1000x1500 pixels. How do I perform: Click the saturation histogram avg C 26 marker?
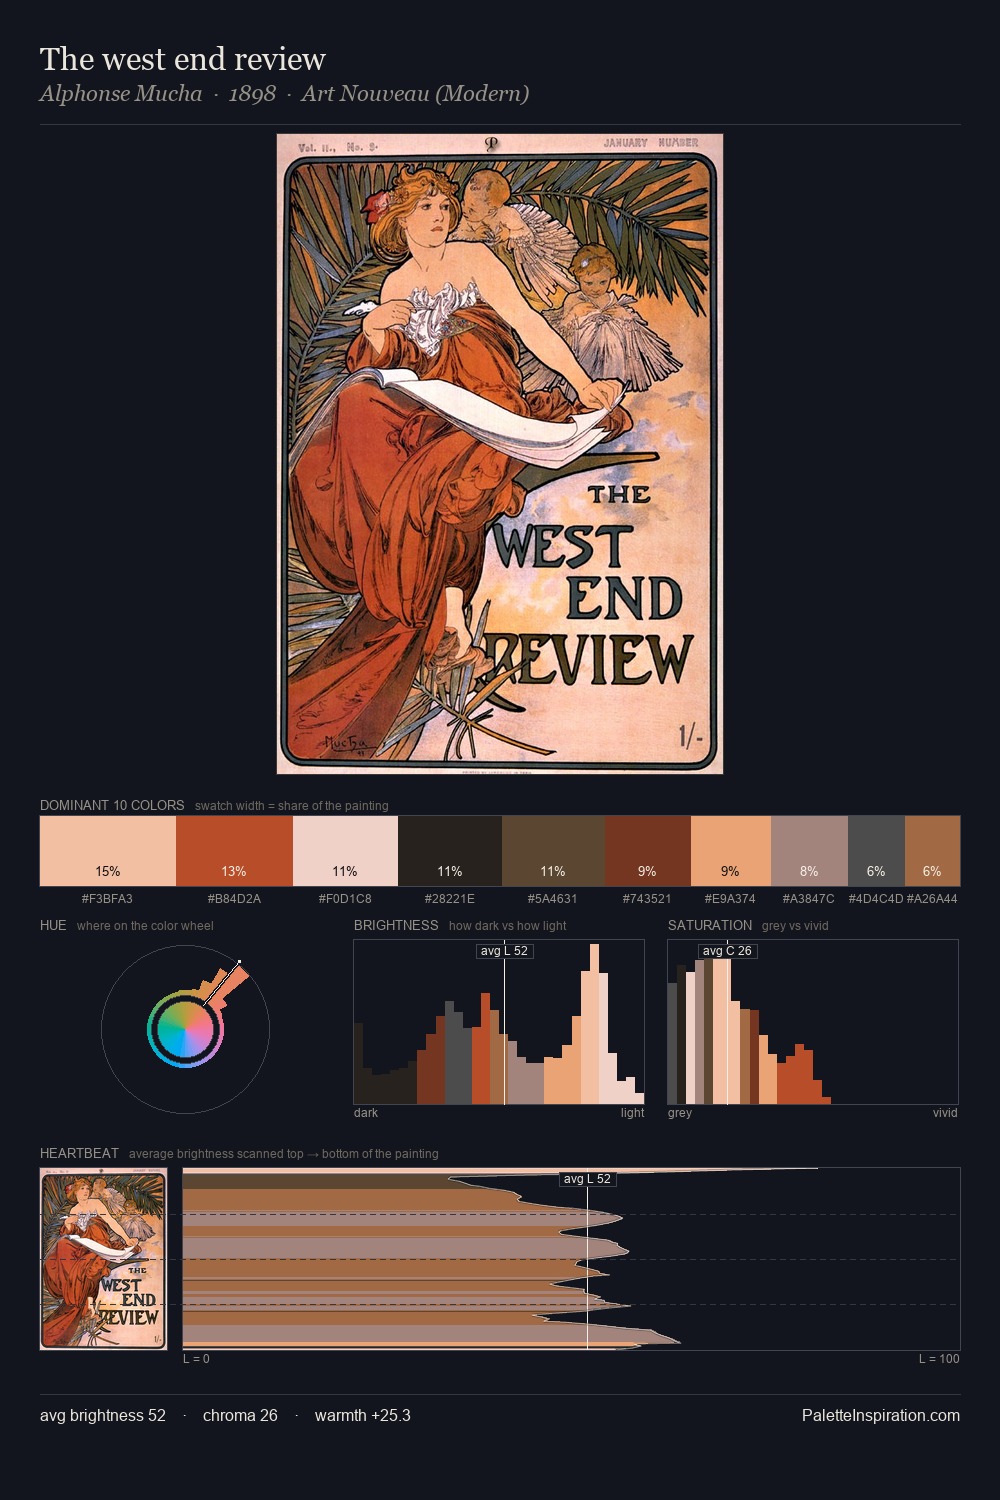[x=727, y=951]
